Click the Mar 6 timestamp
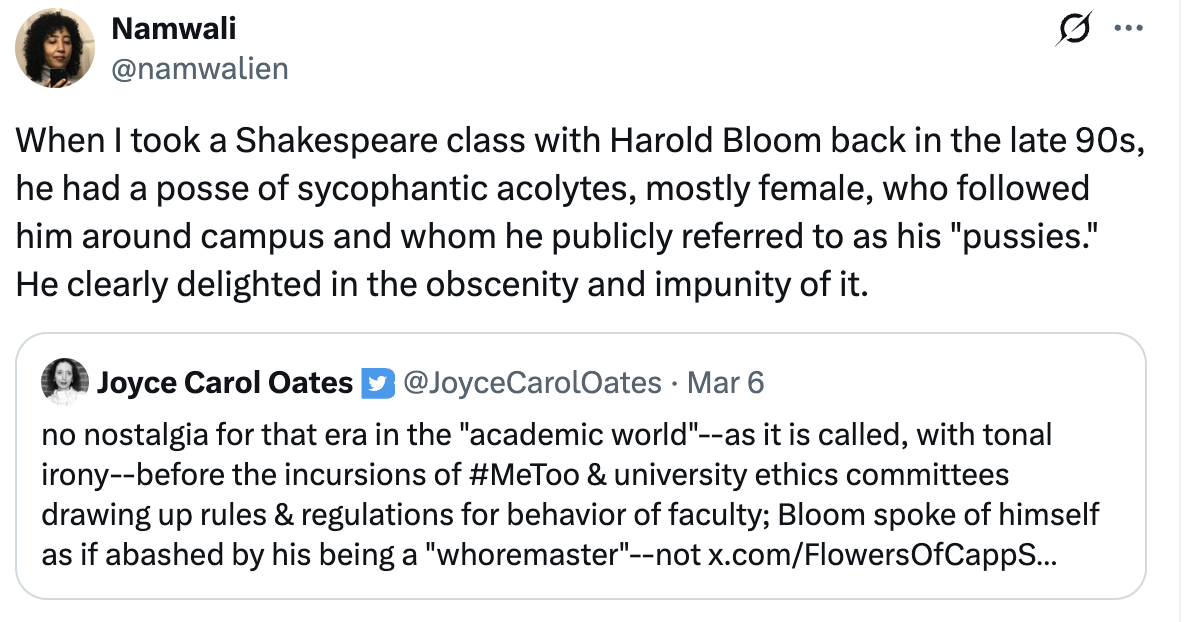Screen dimensions: 1194x622 (x=725, y=382)
